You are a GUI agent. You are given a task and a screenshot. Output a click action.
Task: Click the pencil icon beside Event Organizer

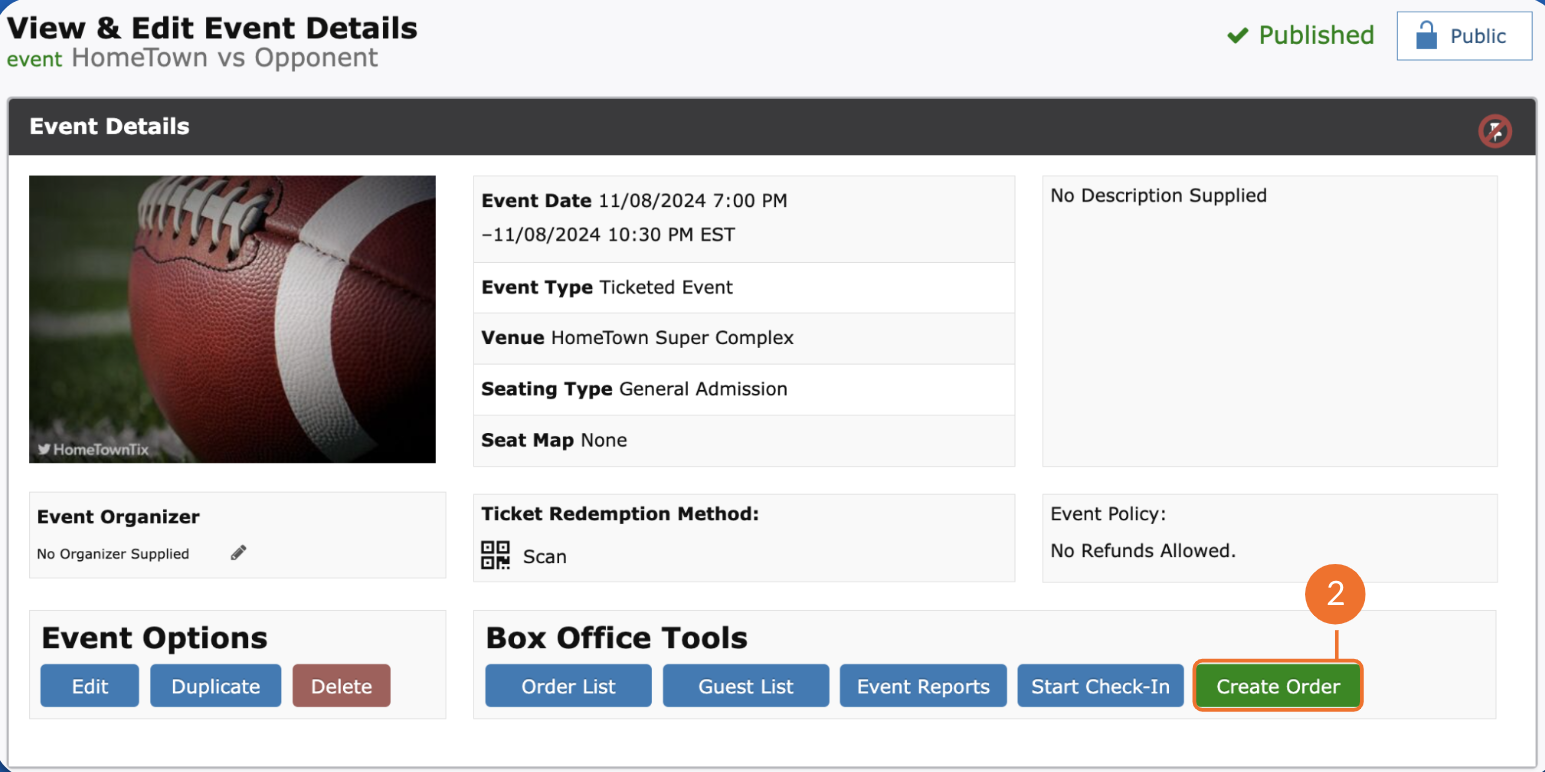point(238,553)
